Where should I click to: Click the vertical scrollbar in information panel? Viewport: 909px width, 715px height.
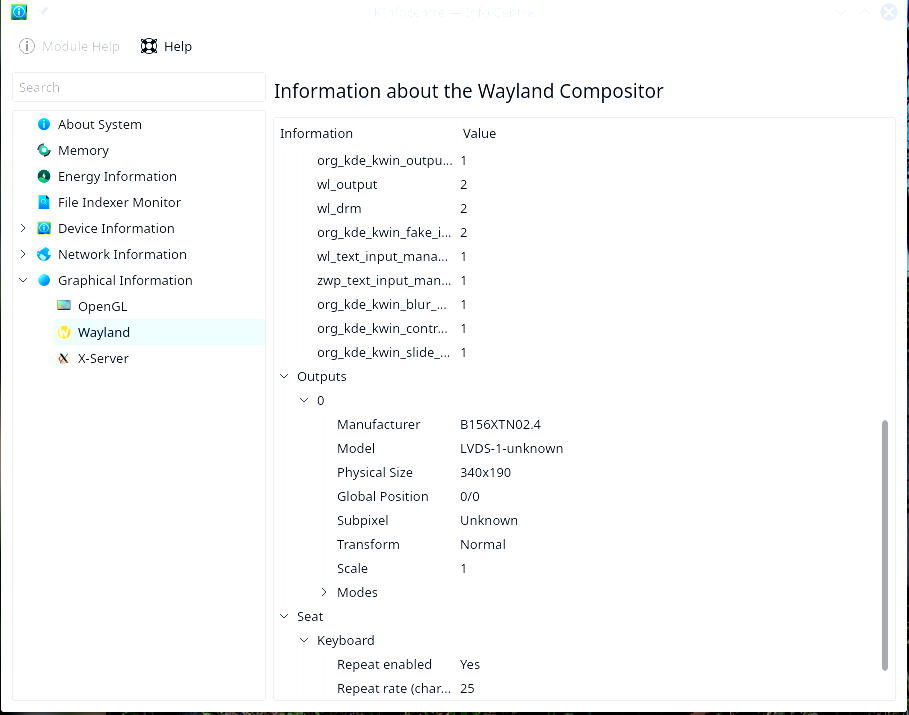pos(885,545)
